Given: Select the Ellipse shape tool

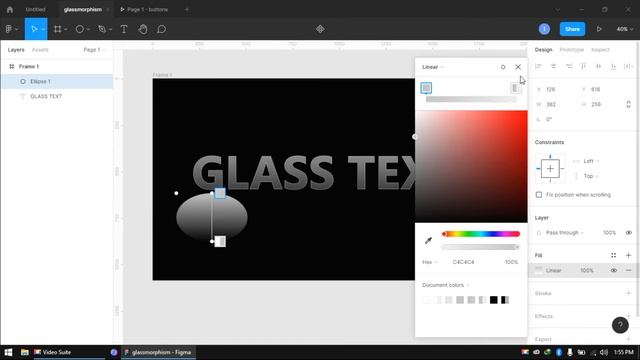Looking at the screenshot, I should coord(80,29).
